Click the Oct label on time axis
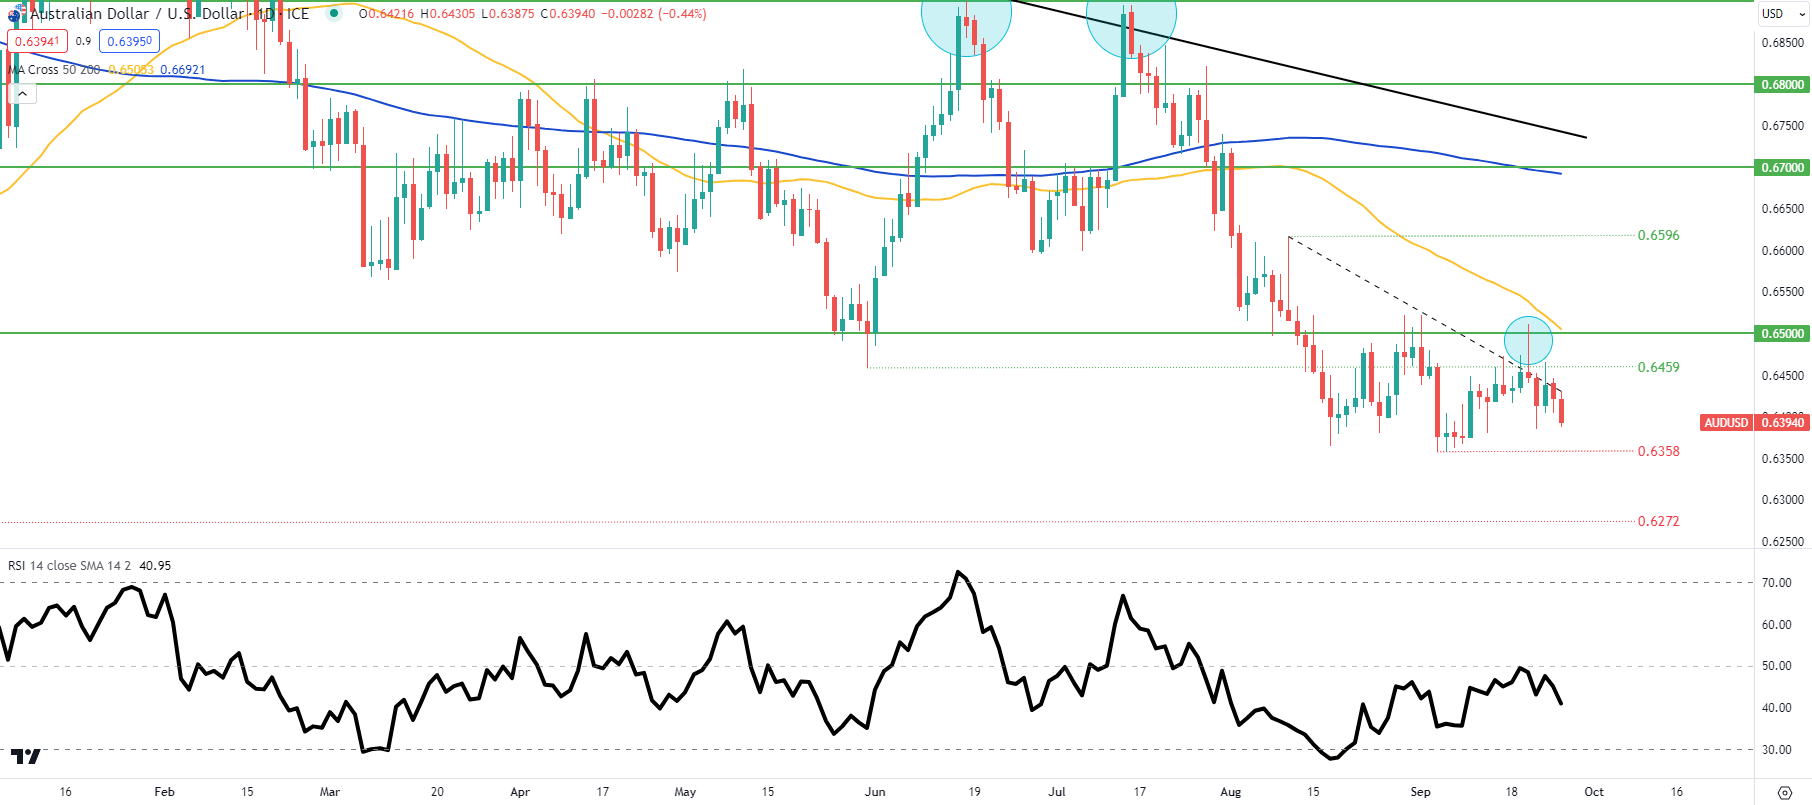Image resolution: width=1812 pixels, height=805 pixels. pyautogui.click(x=1594, y=792)
